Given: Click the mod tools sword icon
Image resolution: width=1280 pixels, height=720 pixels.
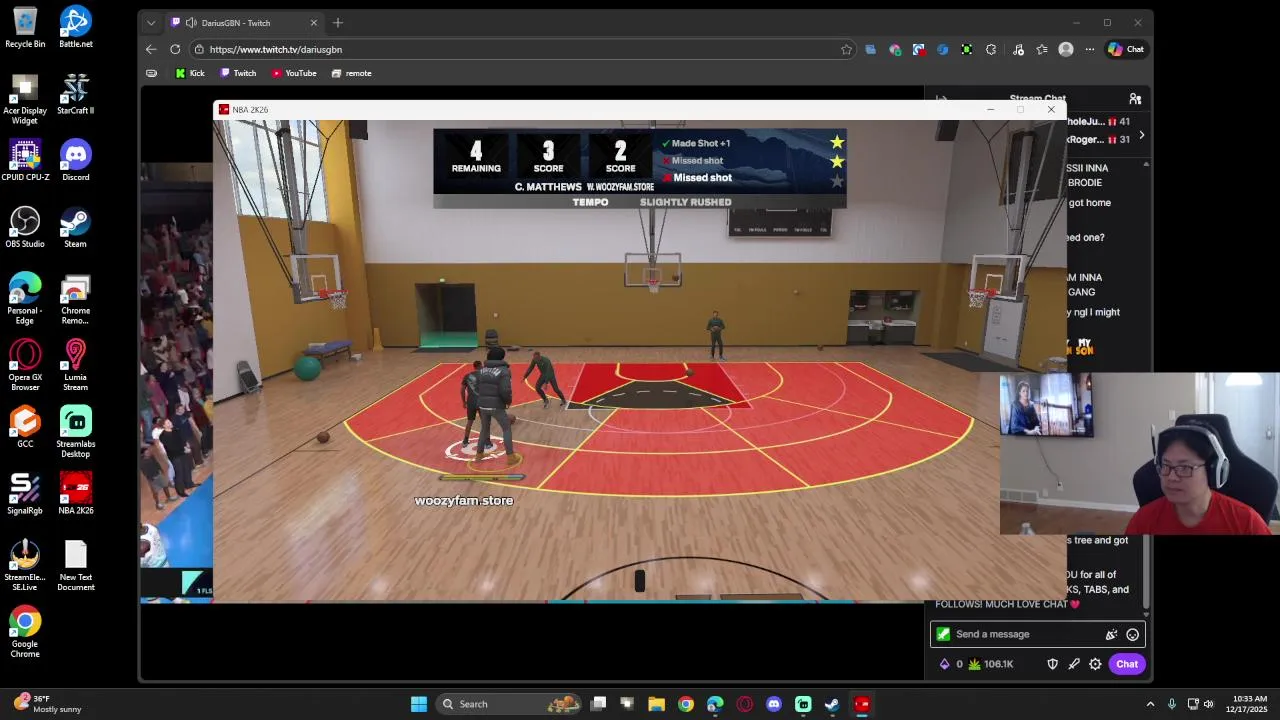Looking at the screenshot, I should point(1074,664).
